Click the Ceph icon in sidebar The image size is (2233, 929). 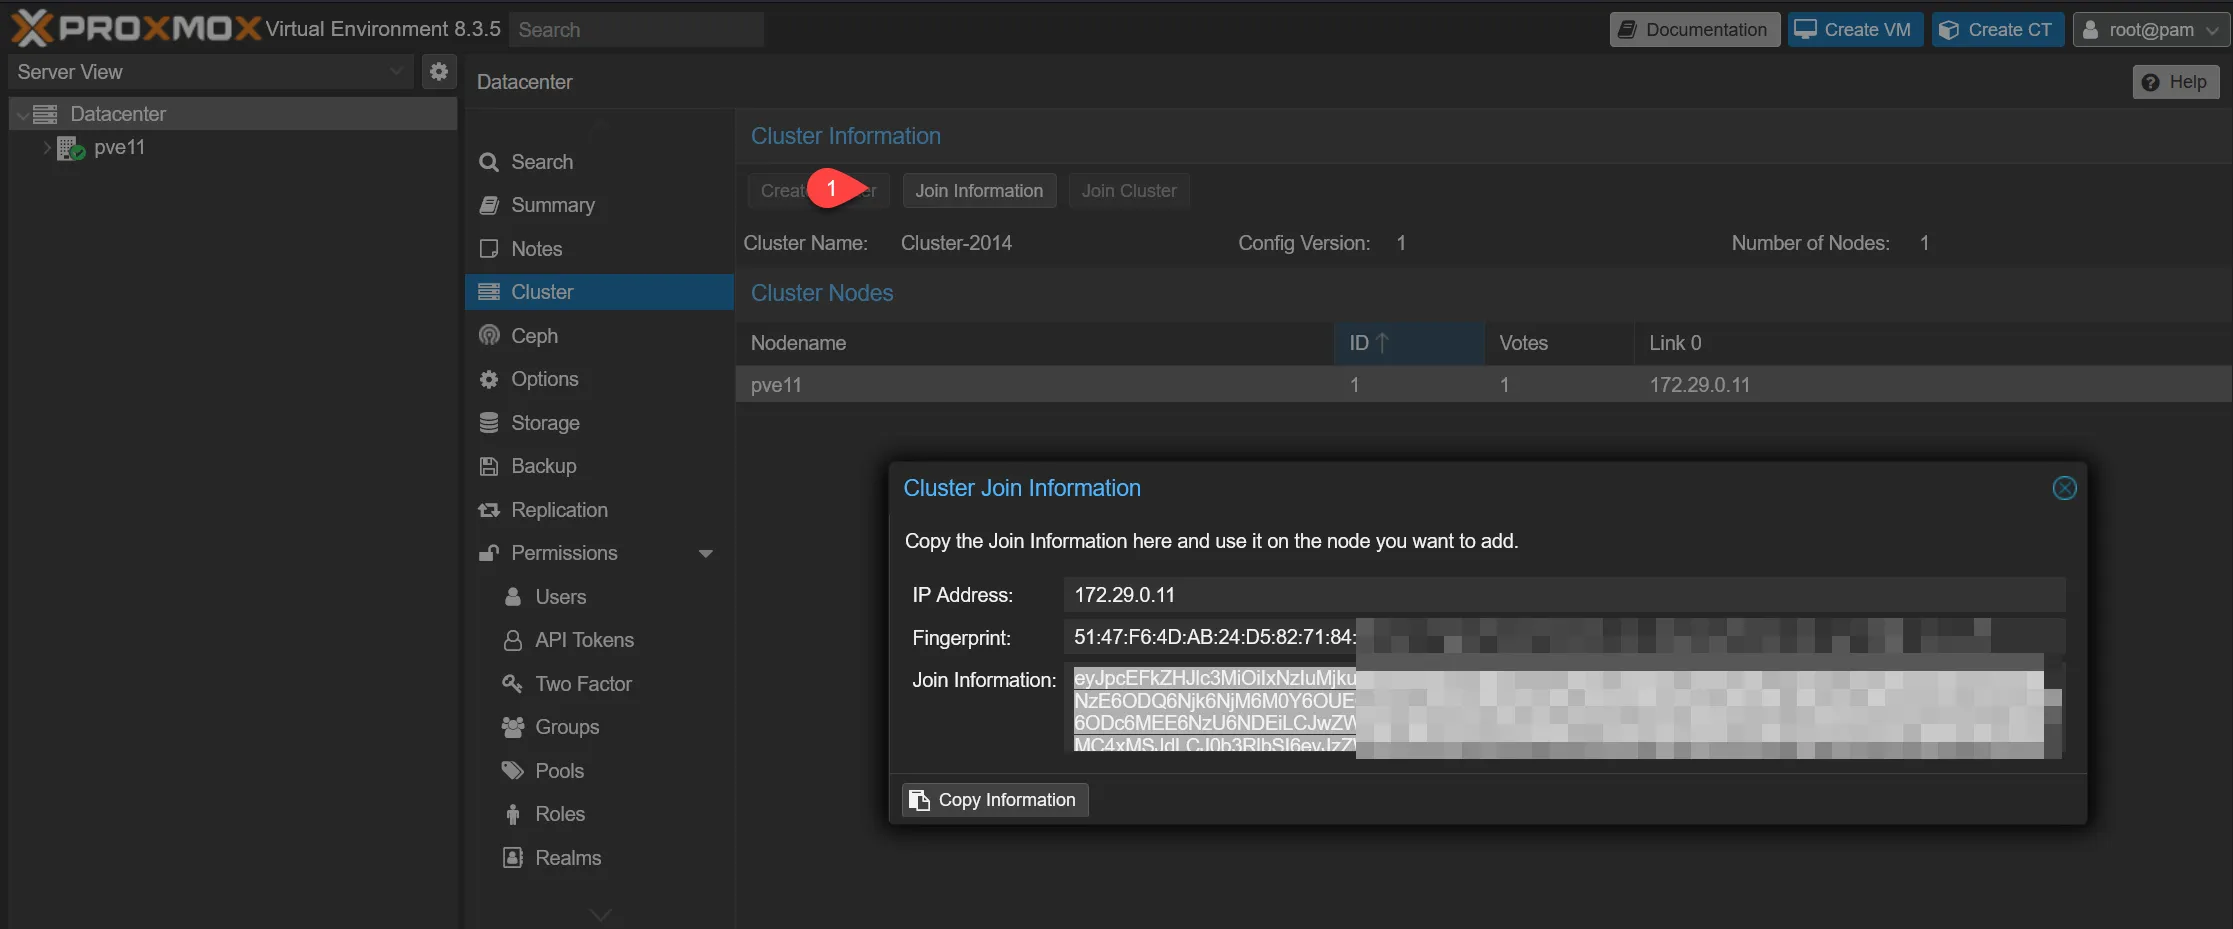click(489, 336)
